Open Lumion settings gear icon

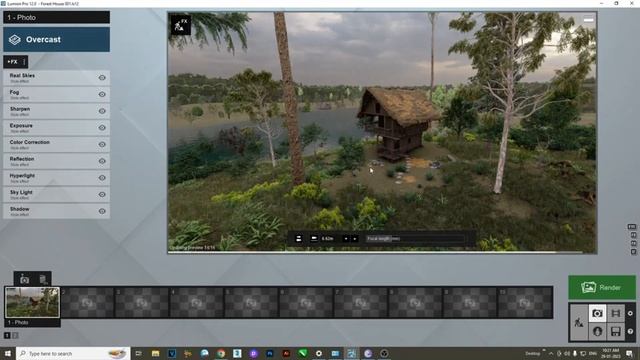pos(630,313)
